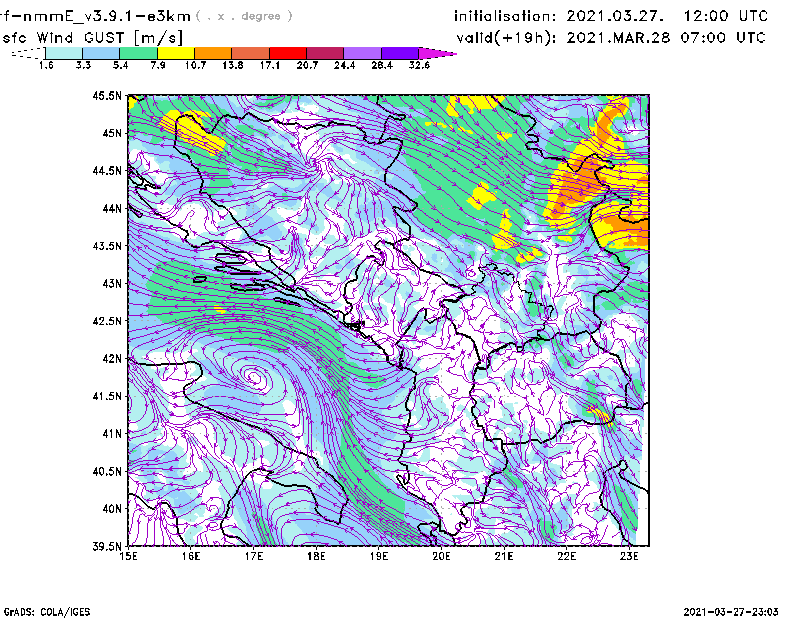Select the violet 28.4–32.6 legend swatch

click(400, 53)
